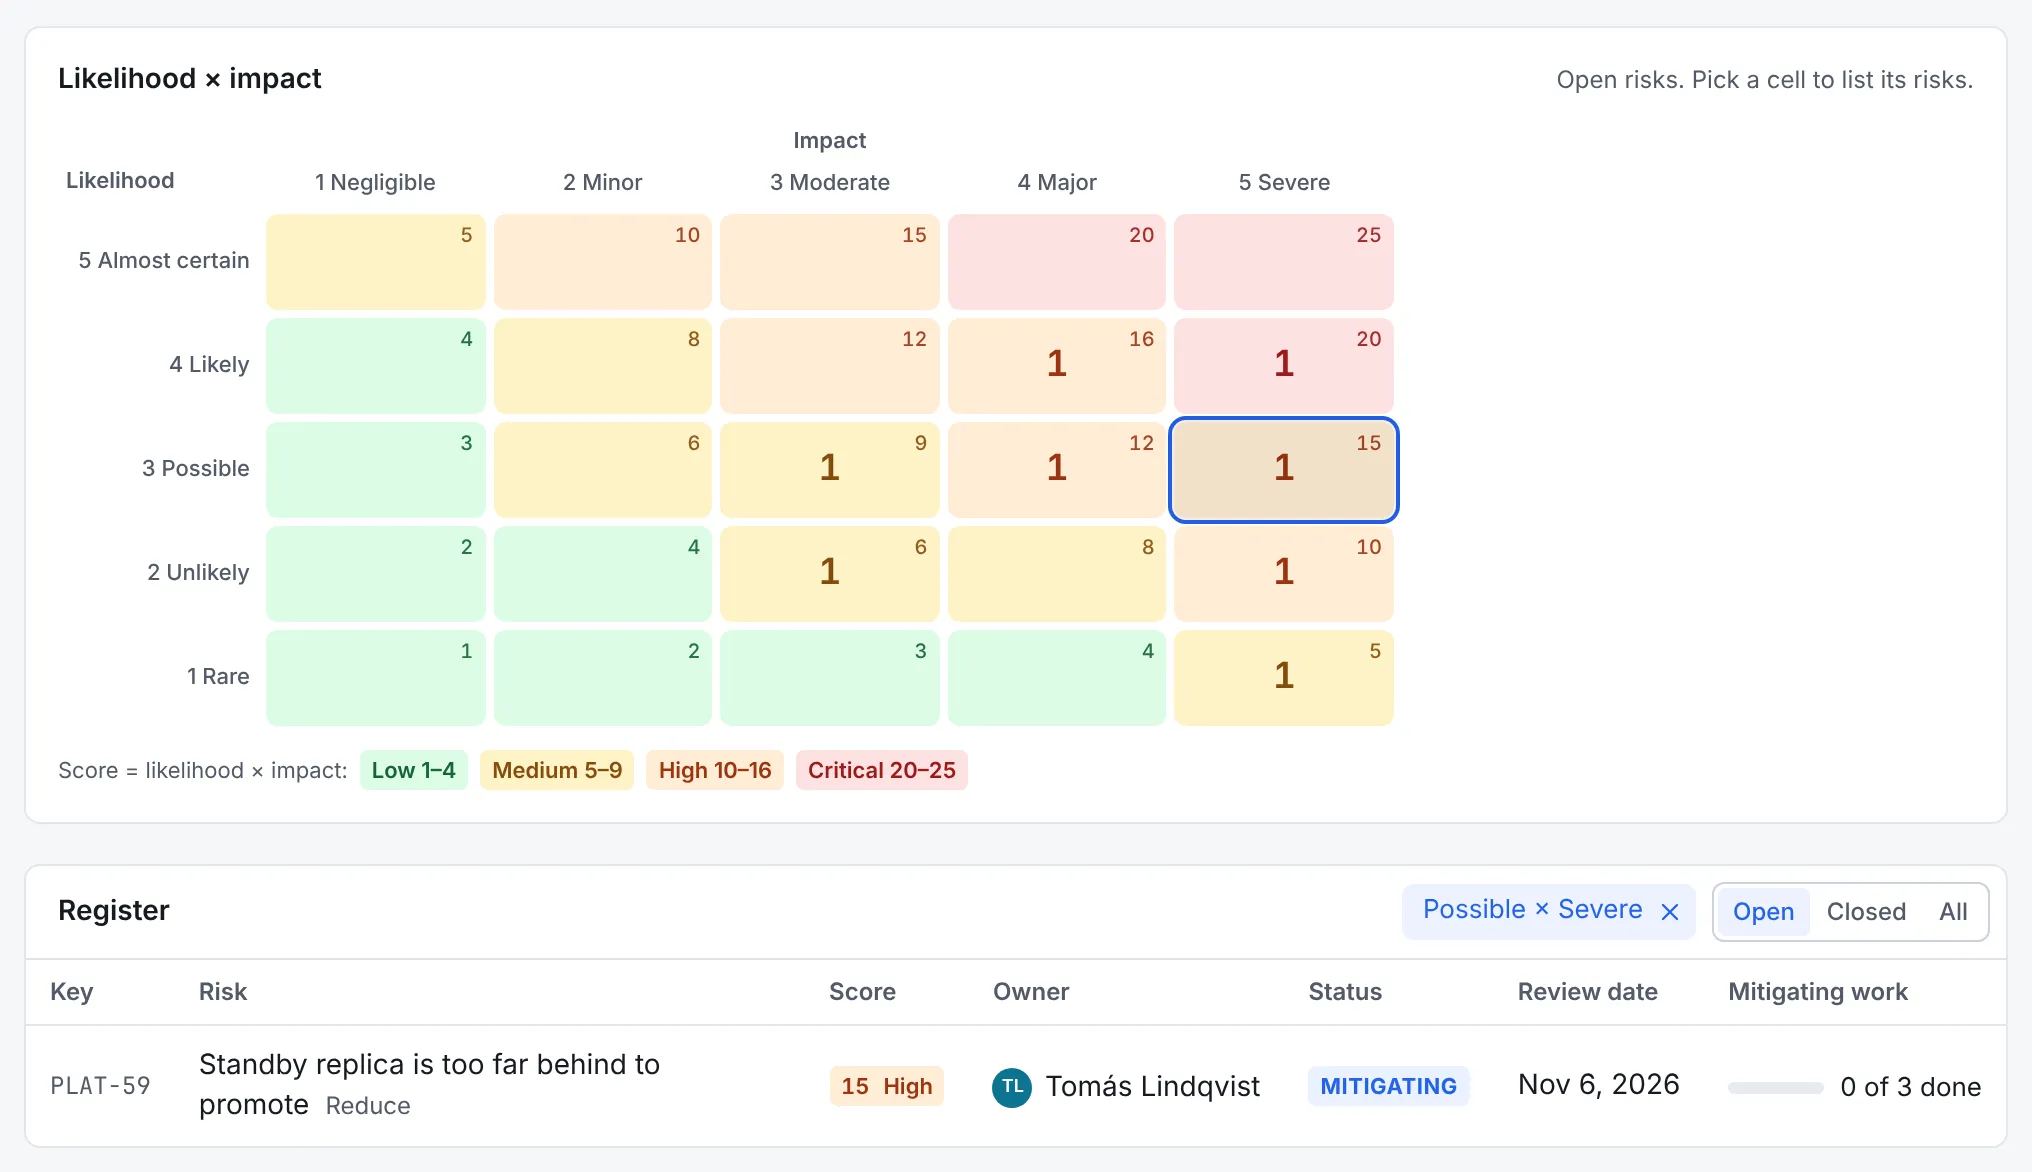This screenshot has width=2032, height=1172.
Task: Click the Reduce treatment label
Action: click(368, 1106)
